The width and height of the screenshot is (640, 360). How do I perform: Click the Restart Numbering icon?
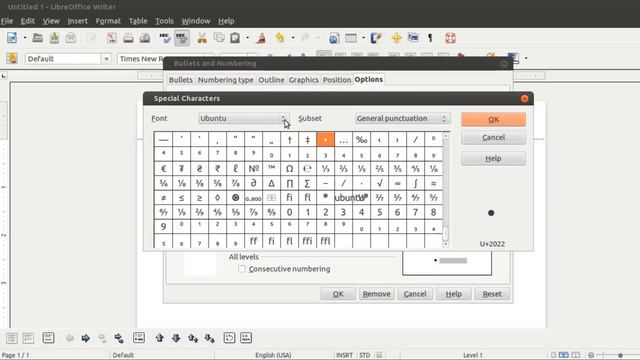coord(229,338)
